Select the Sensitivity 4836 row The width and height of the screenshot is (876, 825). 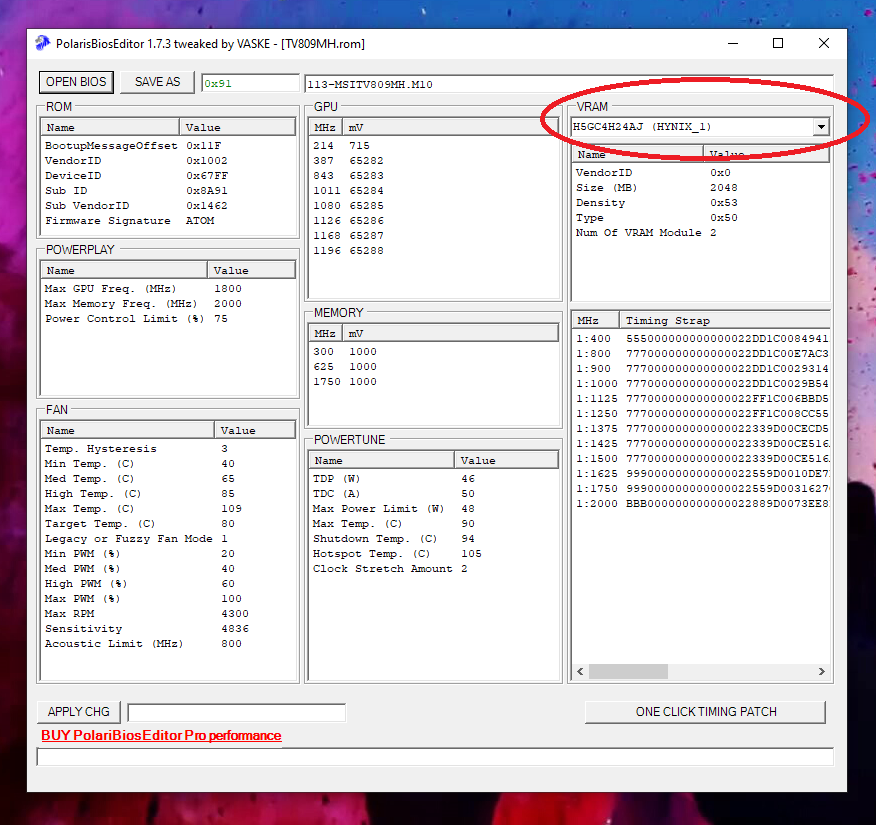168,629
